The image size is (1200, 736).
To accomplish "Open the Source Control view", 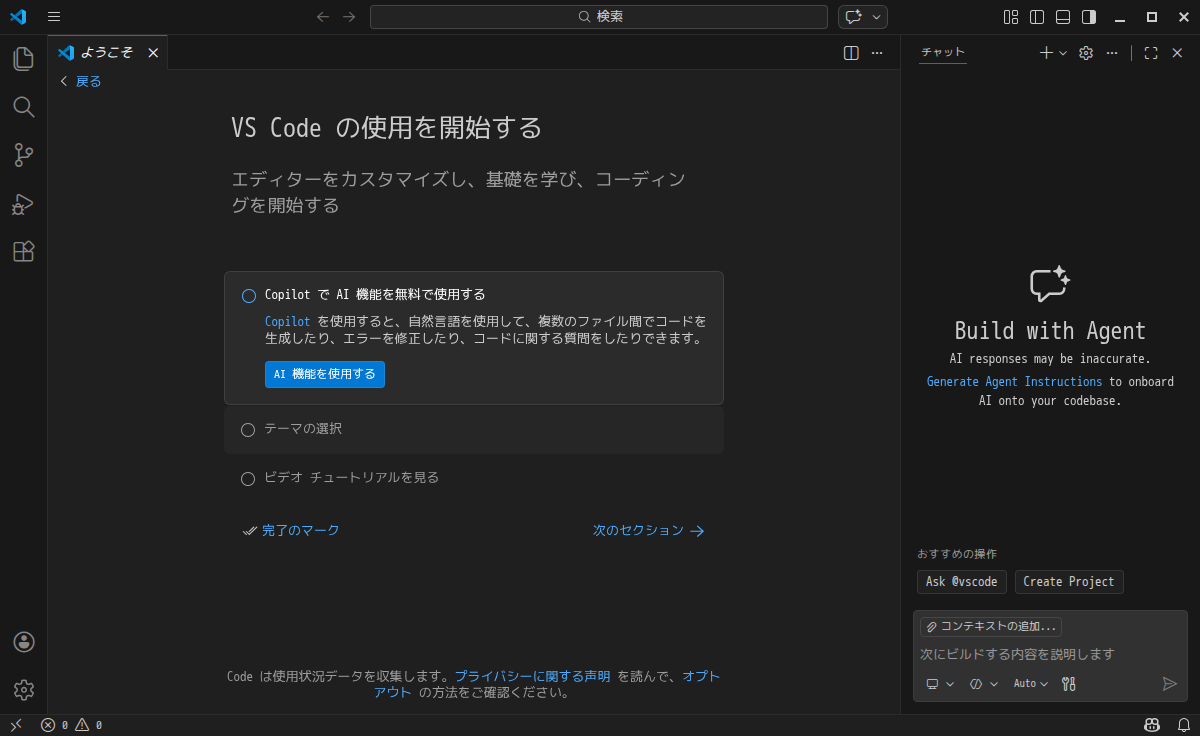I will [23, 155].
